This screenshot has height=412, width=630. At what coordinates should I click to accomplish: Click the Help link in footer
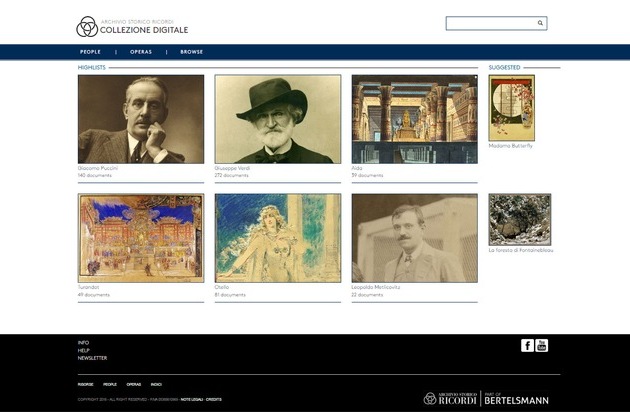[84, 350]
